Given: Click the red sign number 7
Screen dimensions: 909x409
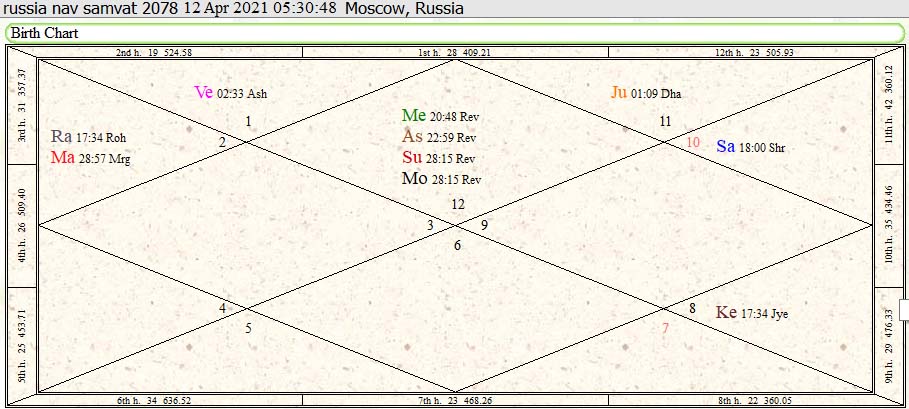Looking at the screenshot, I should point(665,328).
